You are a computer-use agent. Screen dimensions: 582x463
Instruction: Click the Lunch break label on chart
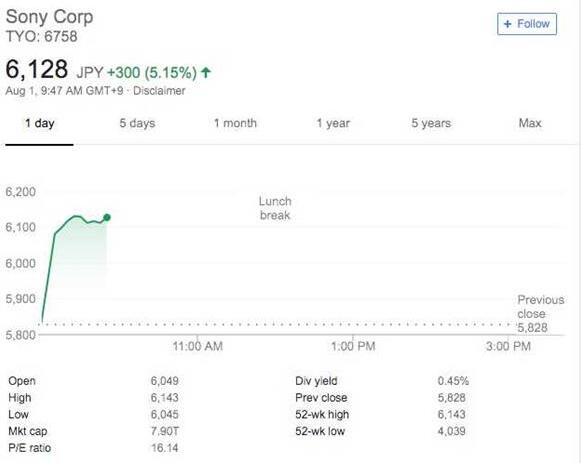275,208
